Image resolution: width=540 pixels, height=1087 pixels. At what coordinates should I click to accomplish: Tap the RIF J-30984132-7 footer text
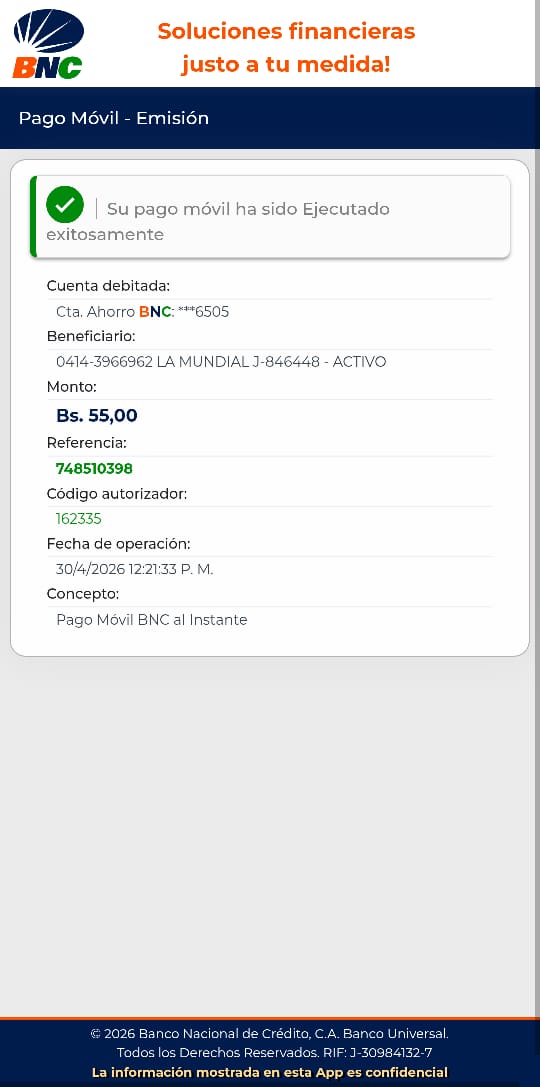click(378, 1053)
